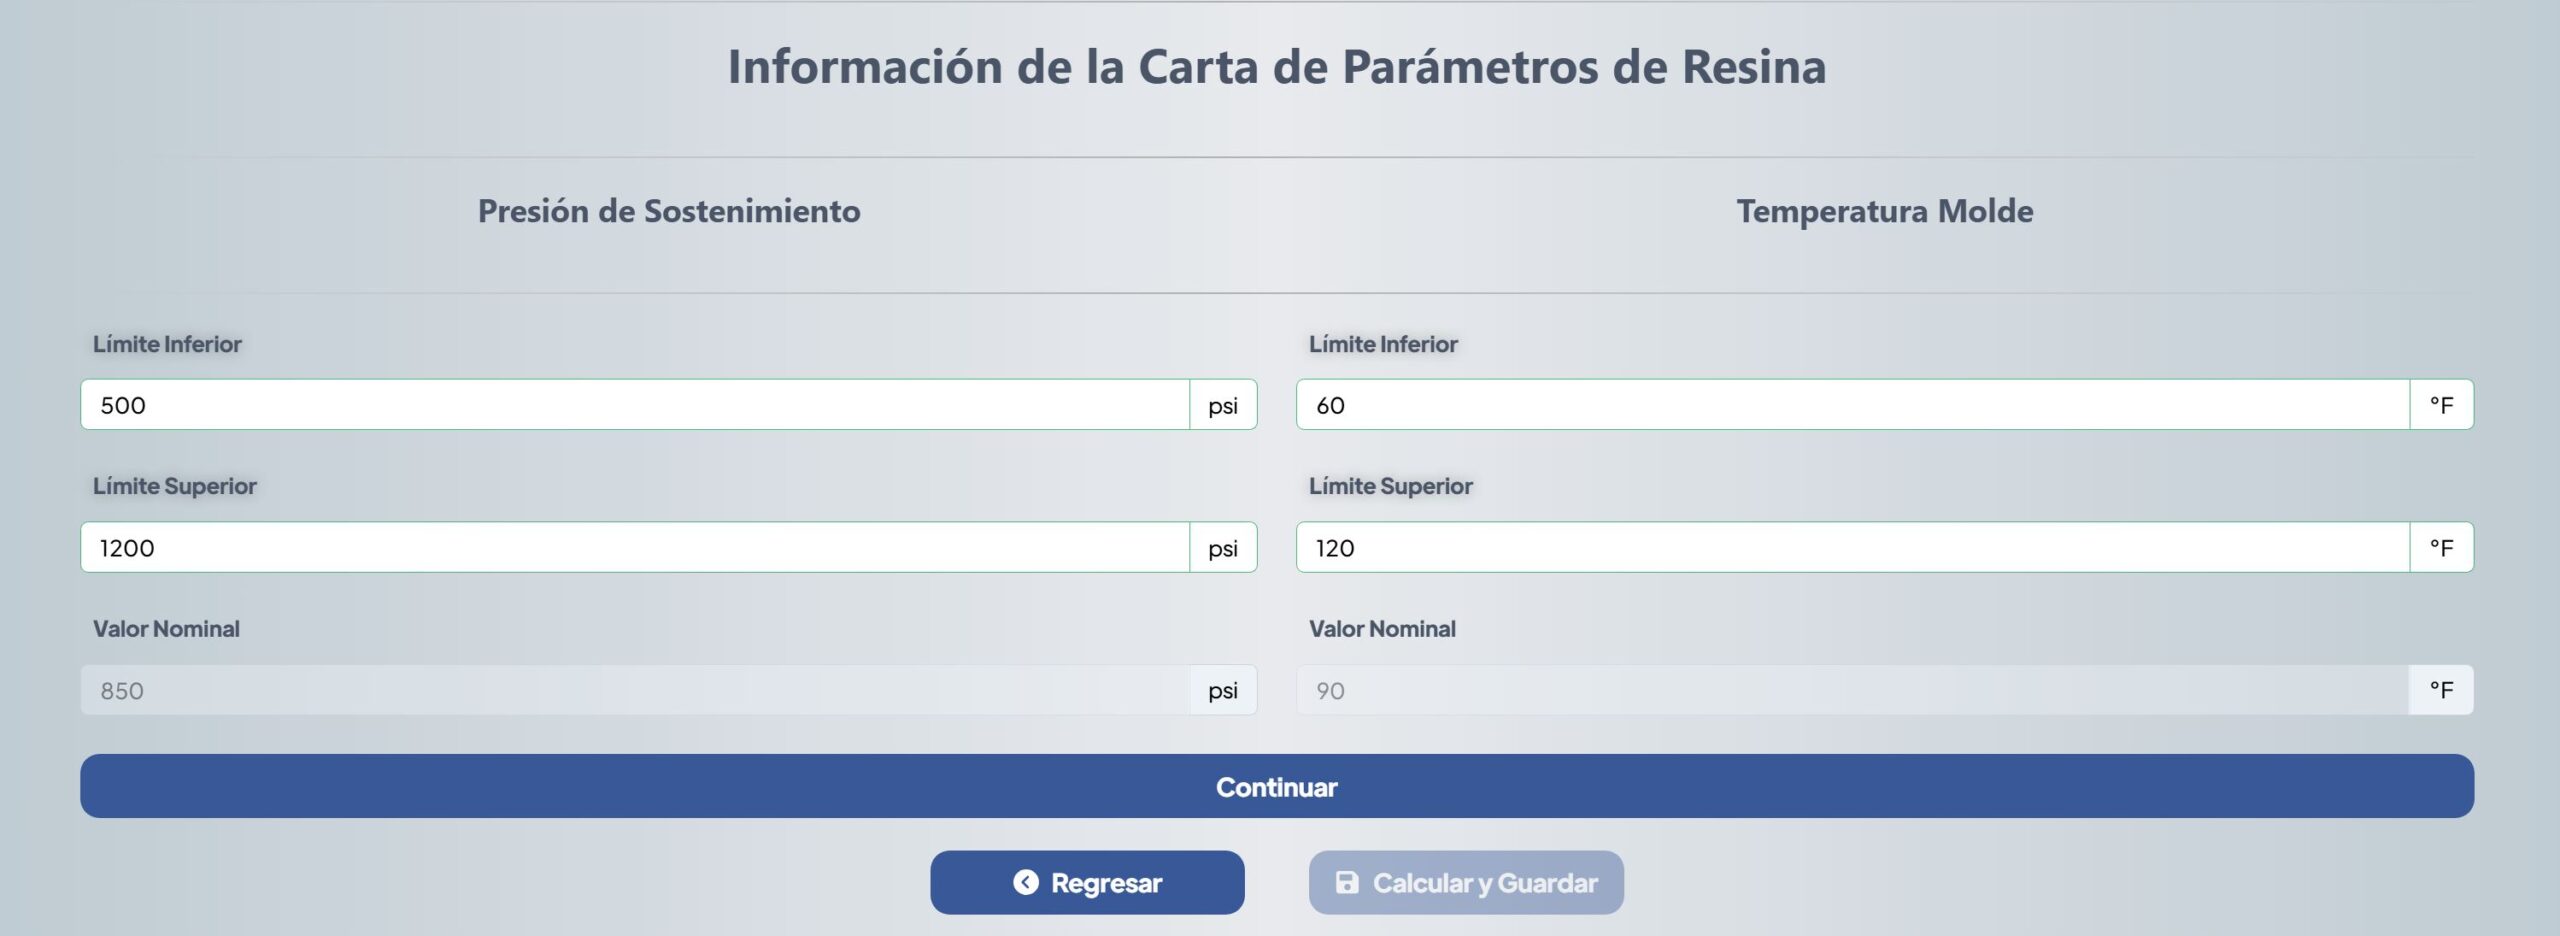Screen dimensions: 2560x936
Task: Click the pressure Límite Superior field showing 1200
Action: coord(635,548)
